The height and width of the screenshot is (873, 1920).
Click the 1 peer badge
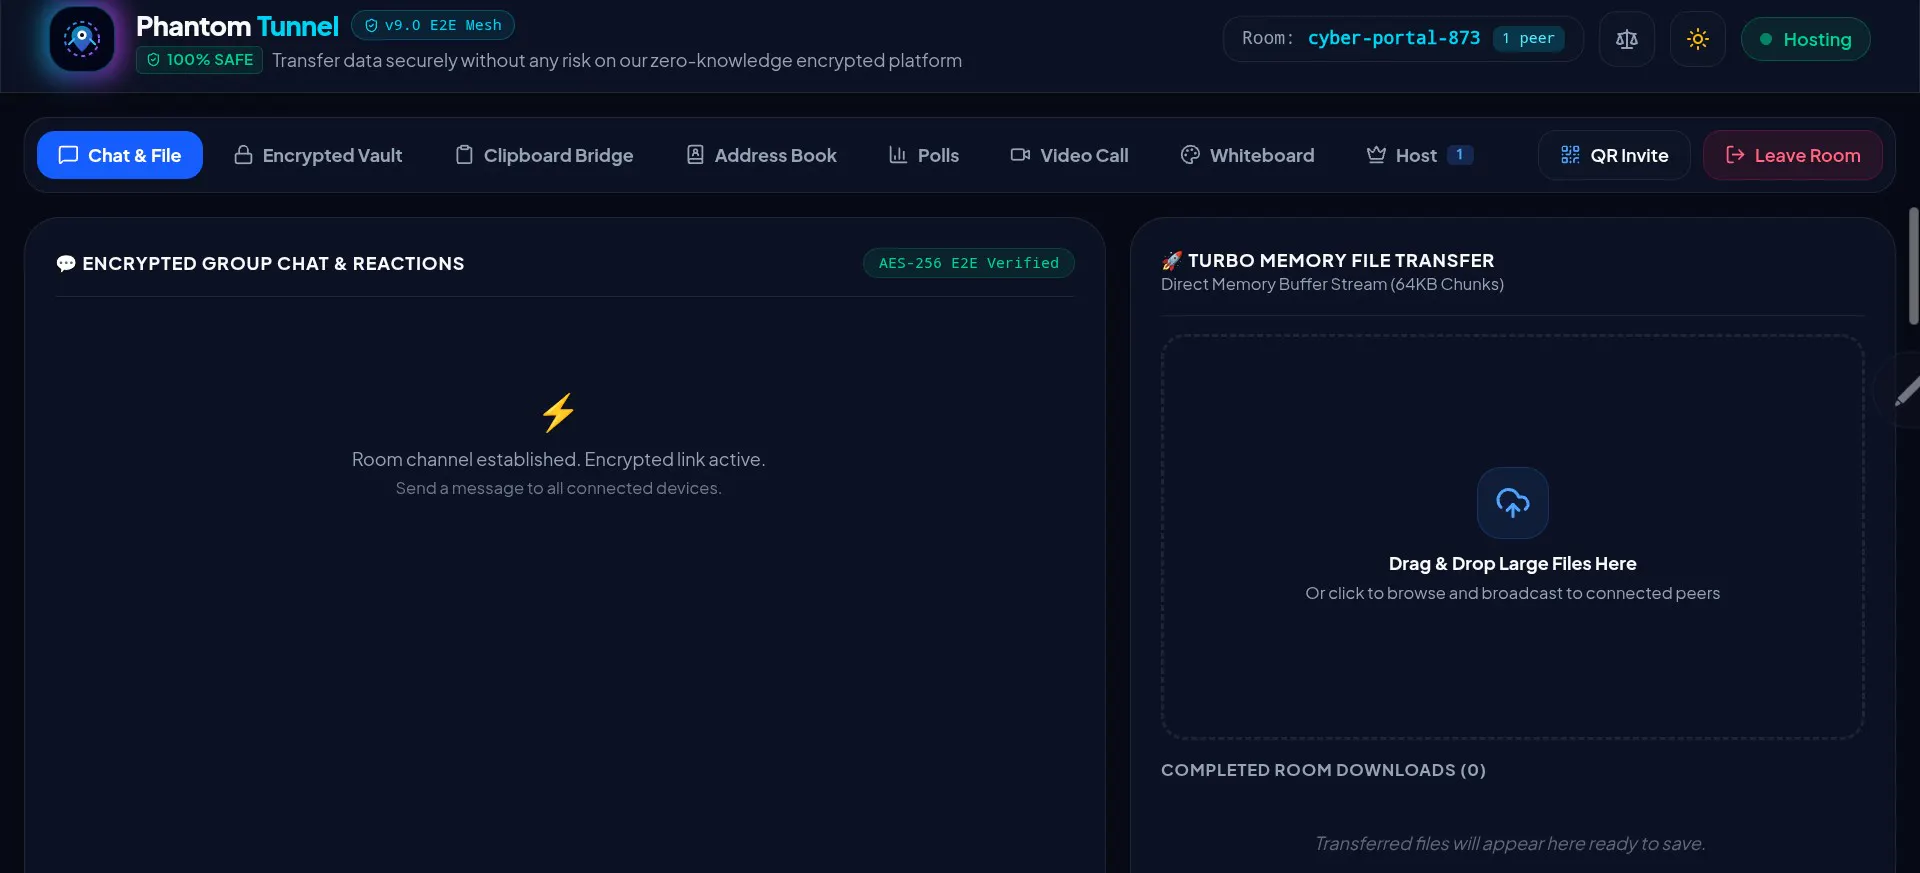[x=1528, y=38]
